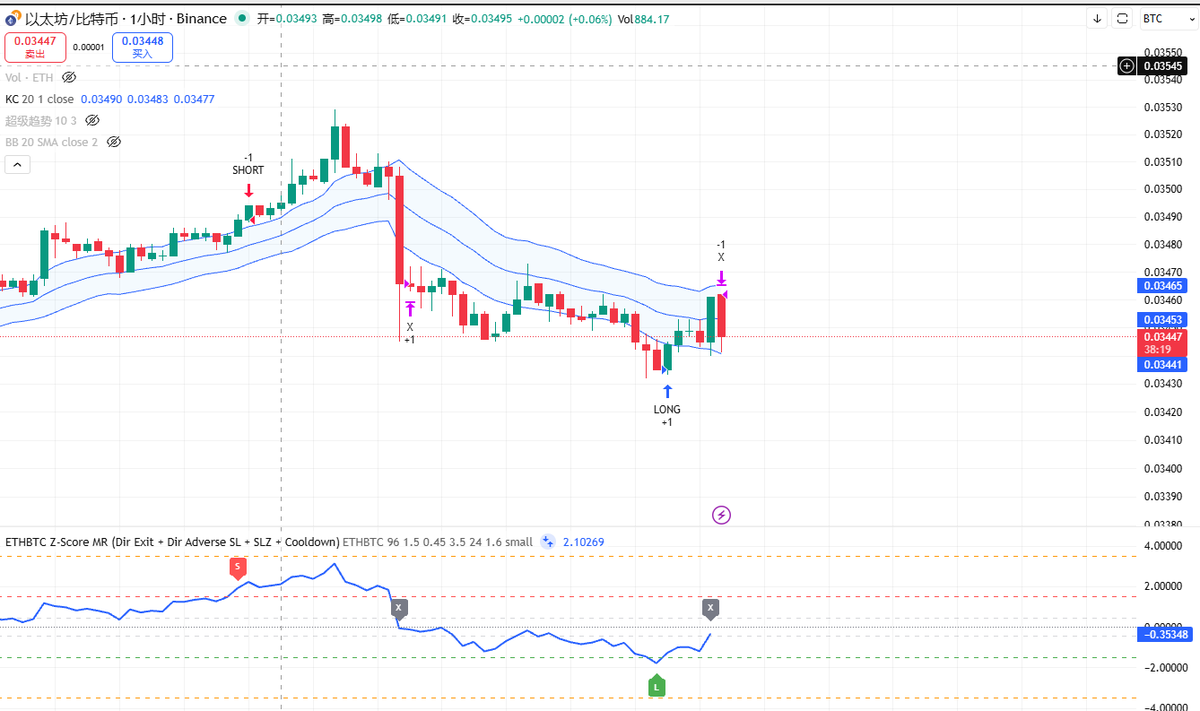Click the 0.03441 blue price tag

pyautogui.click(x=1162, y=365)
